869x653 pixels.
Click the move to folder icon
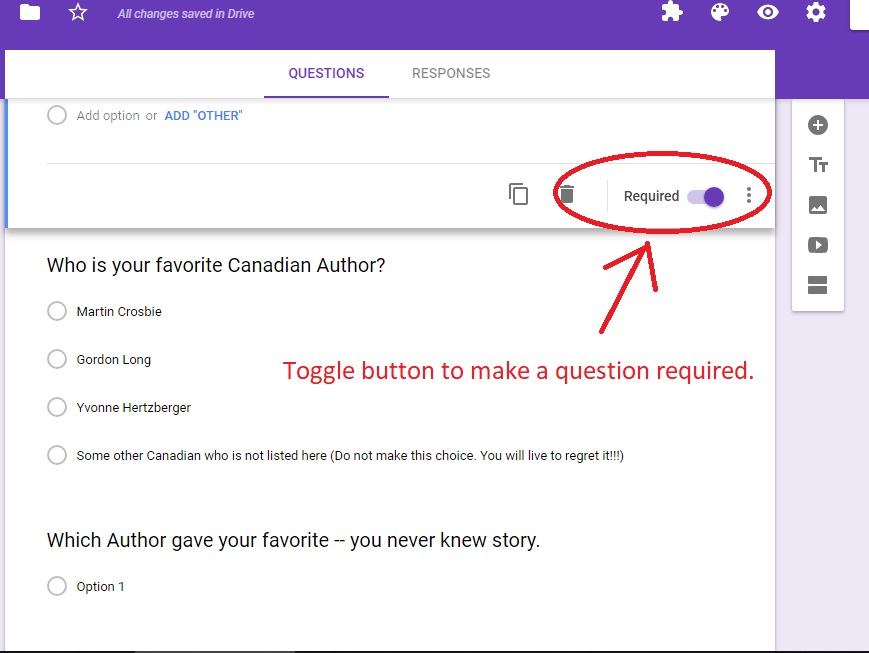coord(30,12)
